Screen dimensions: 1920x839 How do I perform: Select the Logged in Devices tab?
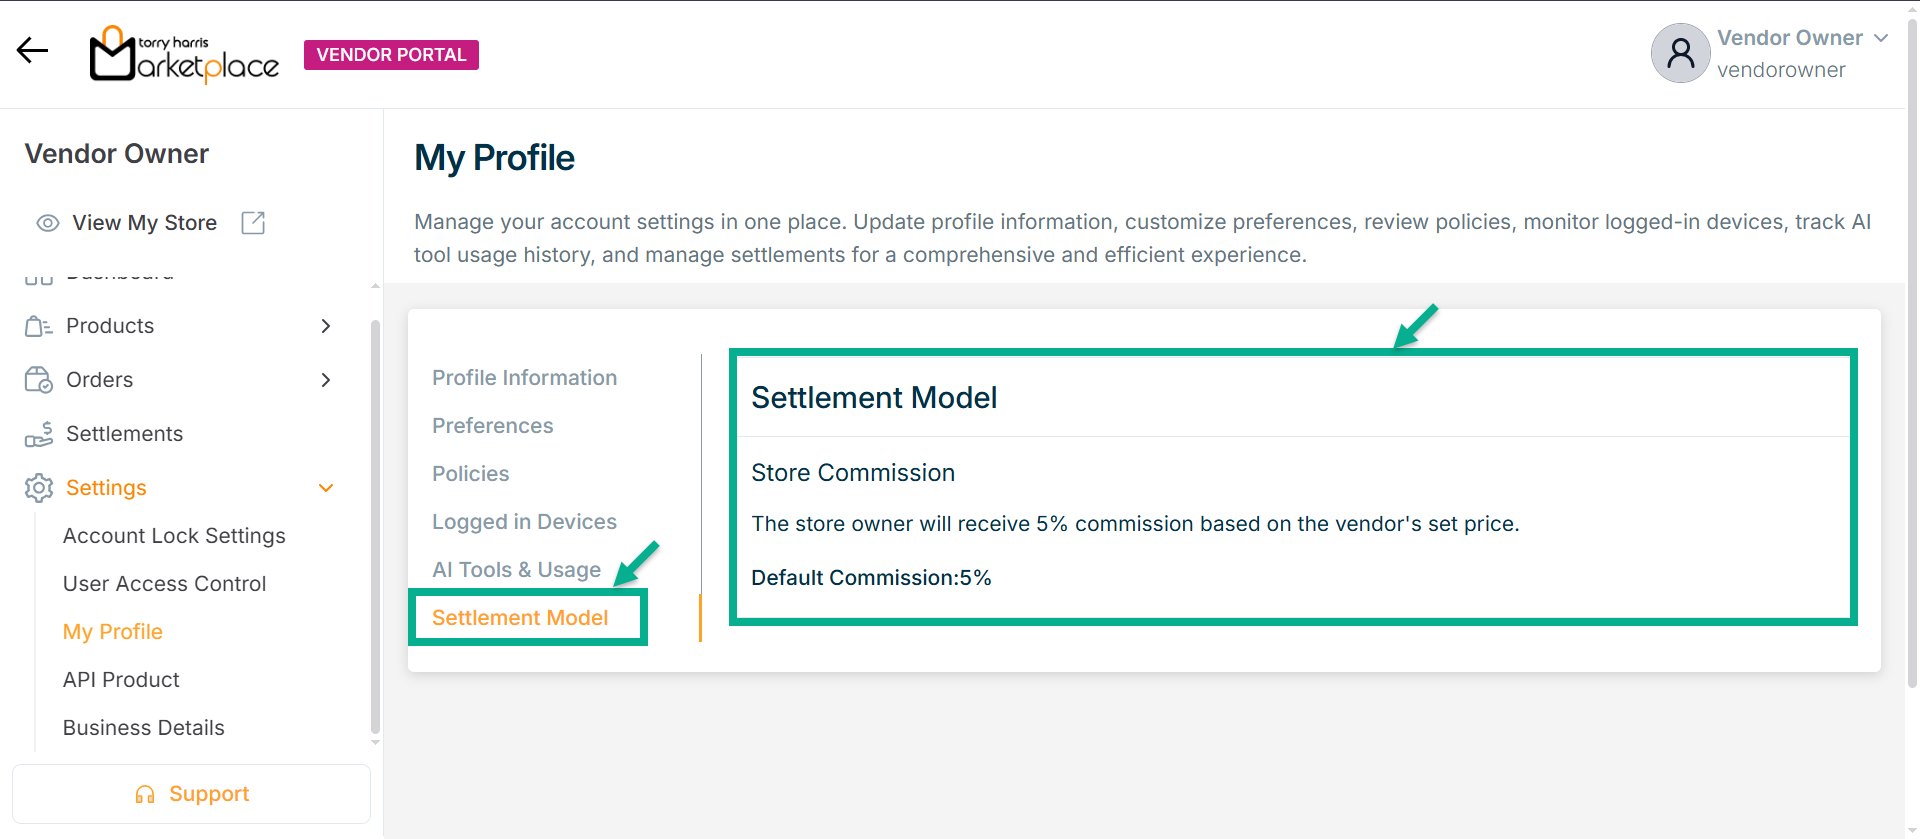[x=524, y=522]
